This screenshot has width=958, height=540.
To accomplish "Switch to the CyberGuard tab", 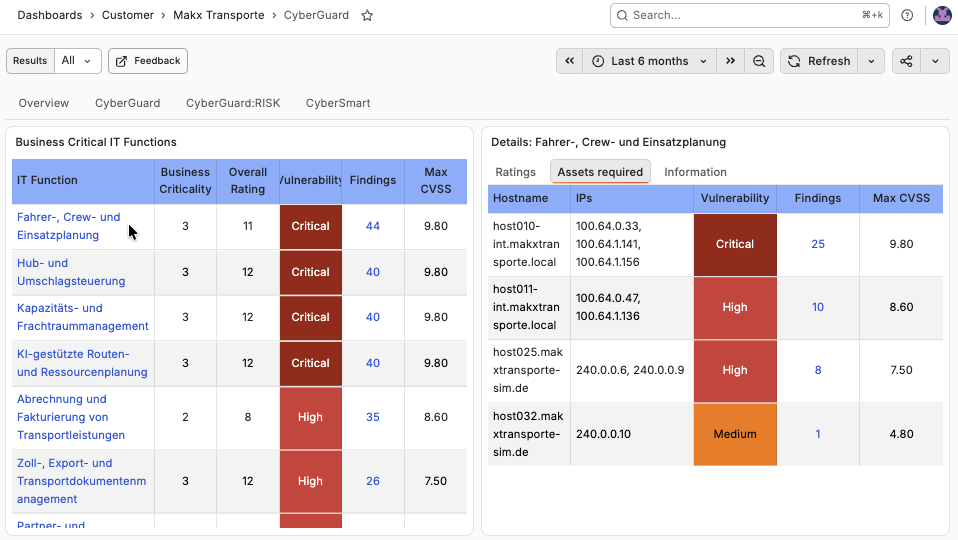I will point(127,103).
